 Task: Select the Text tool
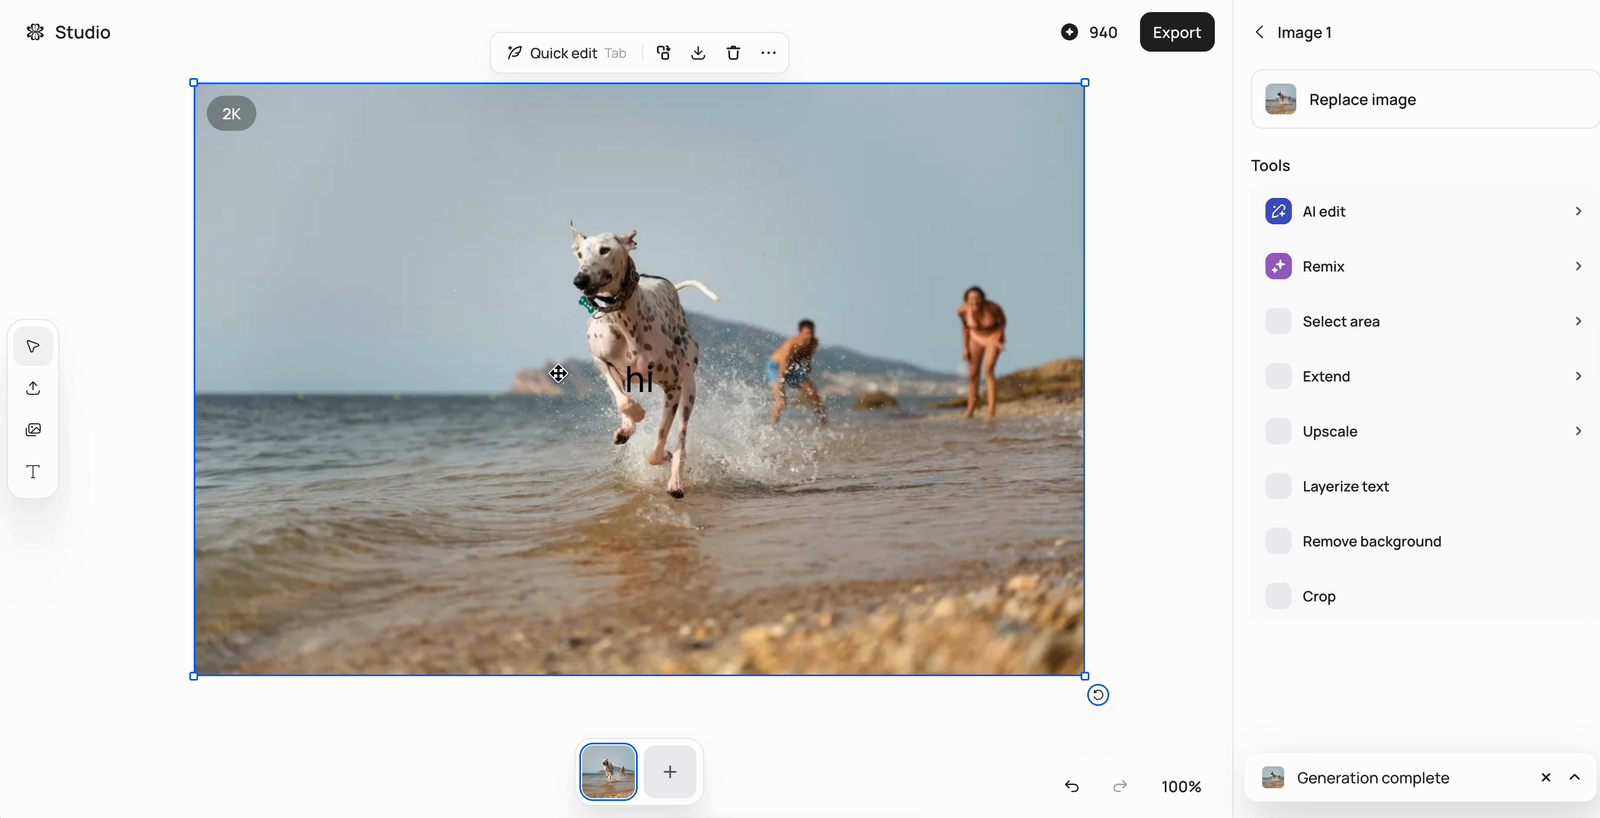point(33,472)
